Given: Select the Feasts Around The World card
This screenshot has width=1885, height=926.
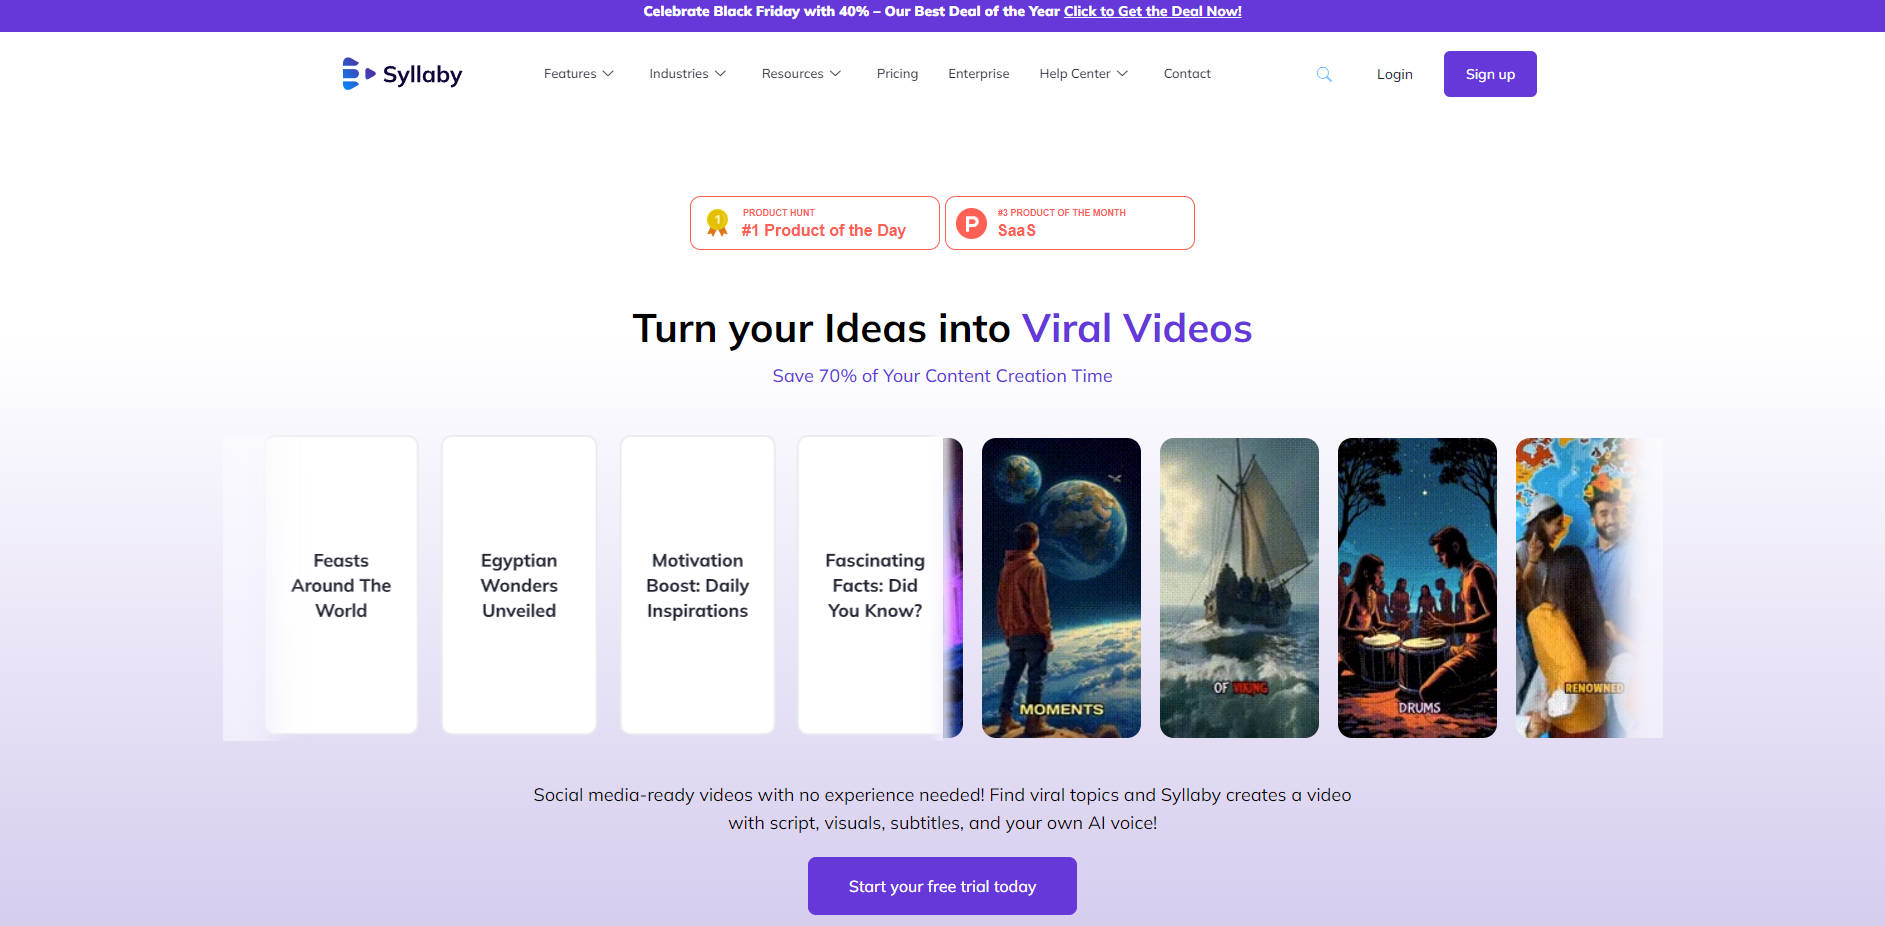Looking at the screenshot, I should click(x=341, y=585).
